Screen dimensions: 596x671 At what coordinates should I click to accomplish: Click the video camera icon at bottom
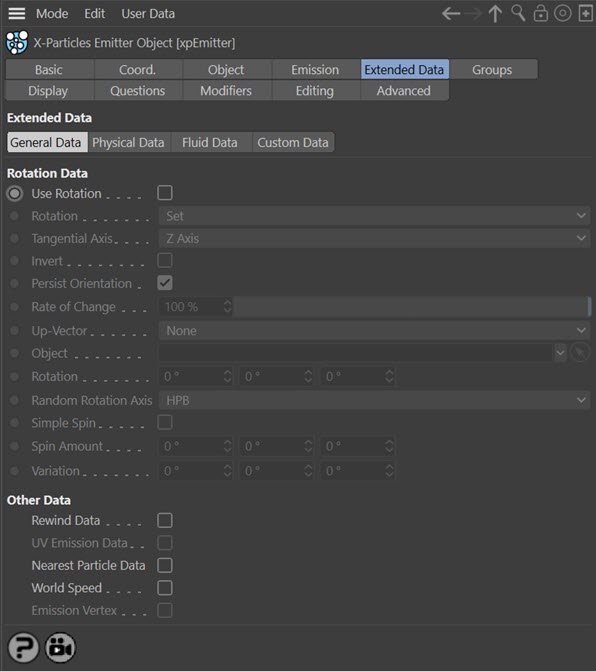tap(60, 647)
